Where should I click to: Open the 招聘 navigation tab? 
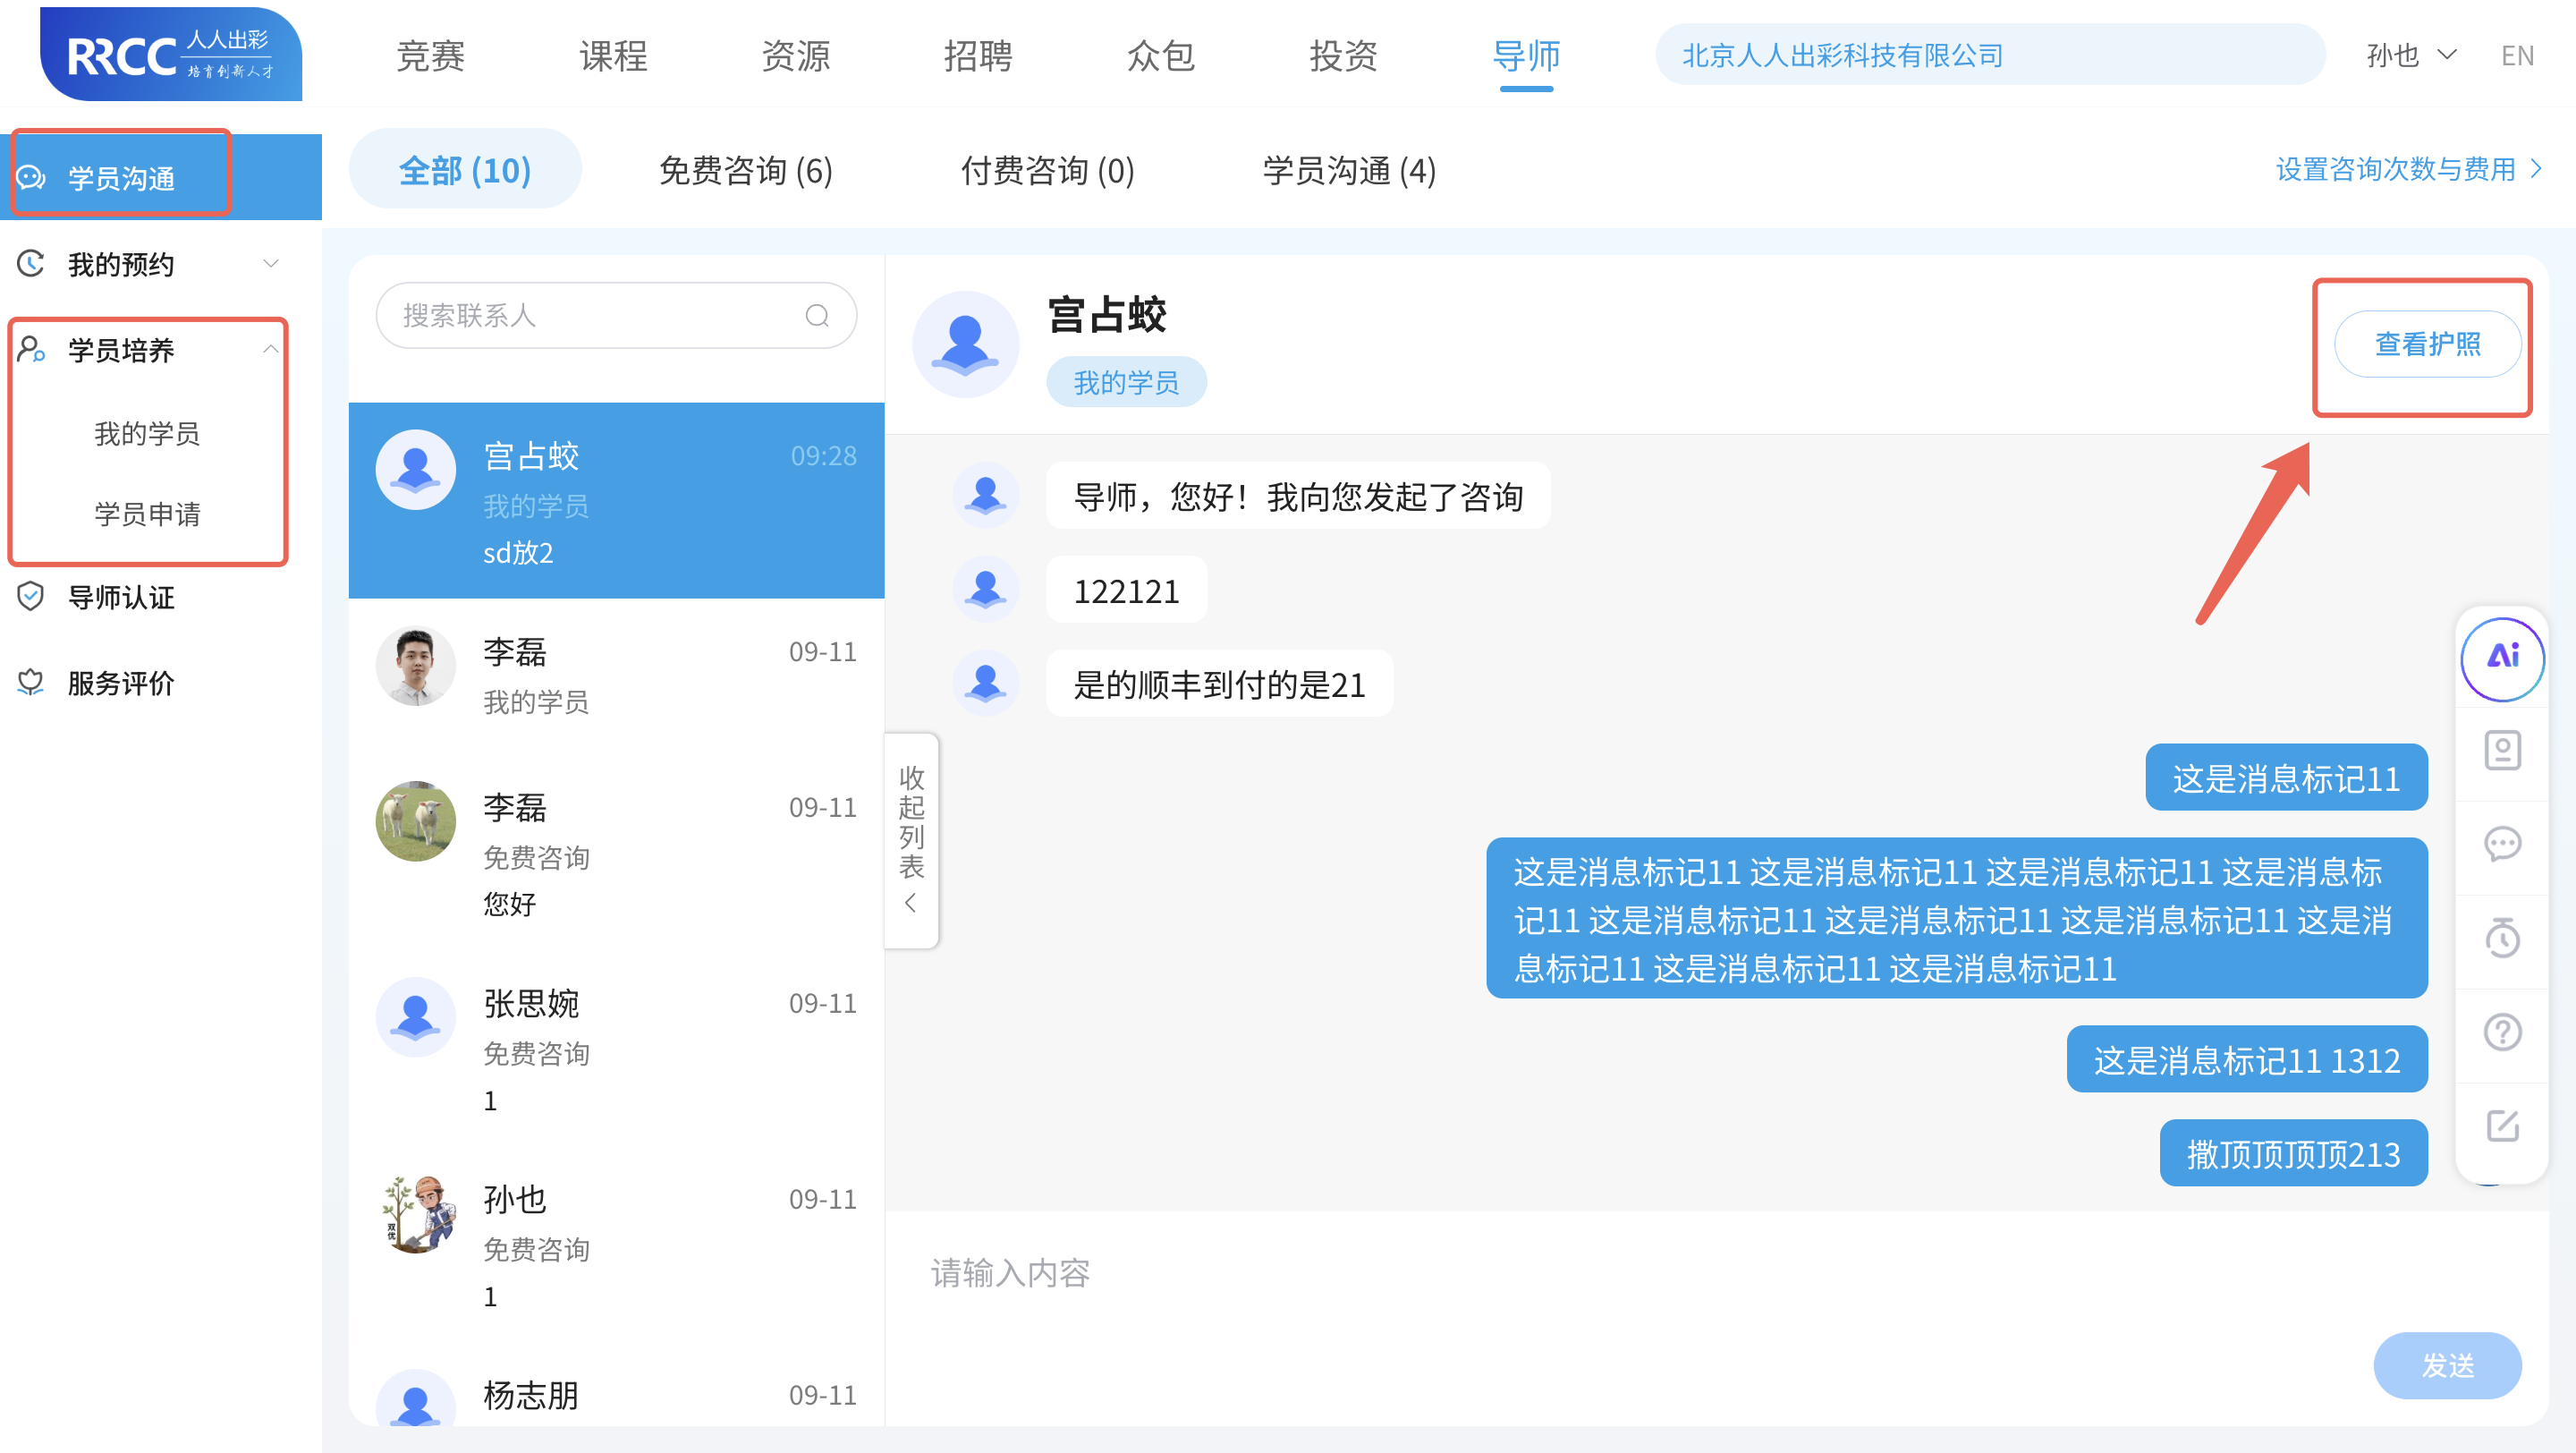pos(978,56)
